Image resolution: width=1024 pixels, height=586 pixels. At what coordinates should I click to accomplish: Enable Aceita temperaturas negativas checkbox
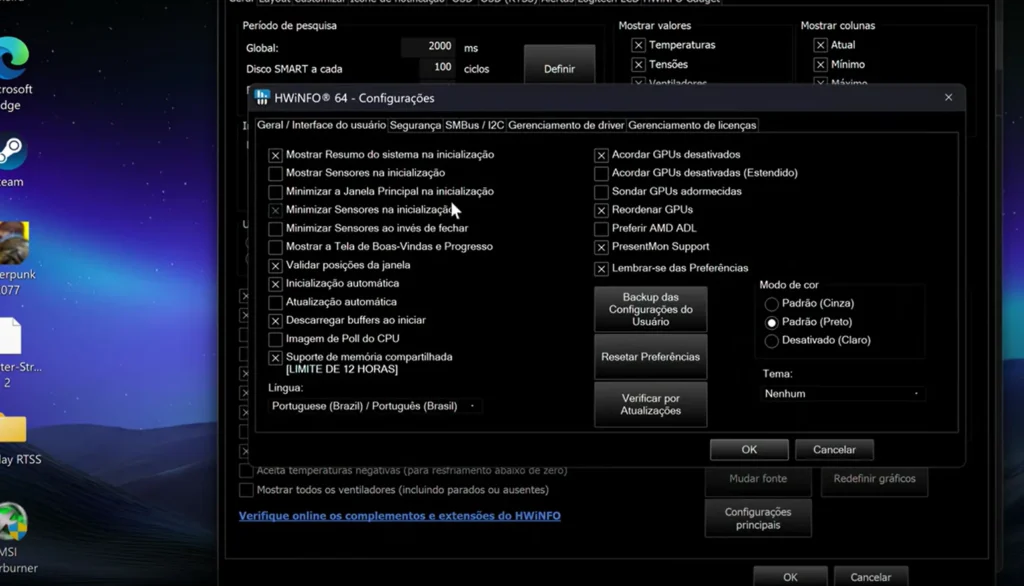[246, 470]
